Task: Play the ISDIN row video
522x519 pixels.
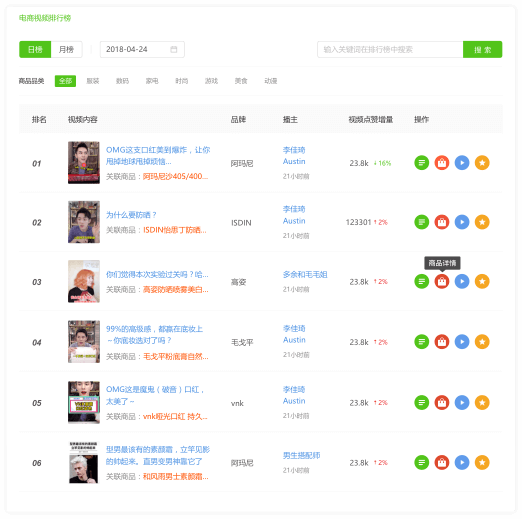Action: (x=462, y=222)
